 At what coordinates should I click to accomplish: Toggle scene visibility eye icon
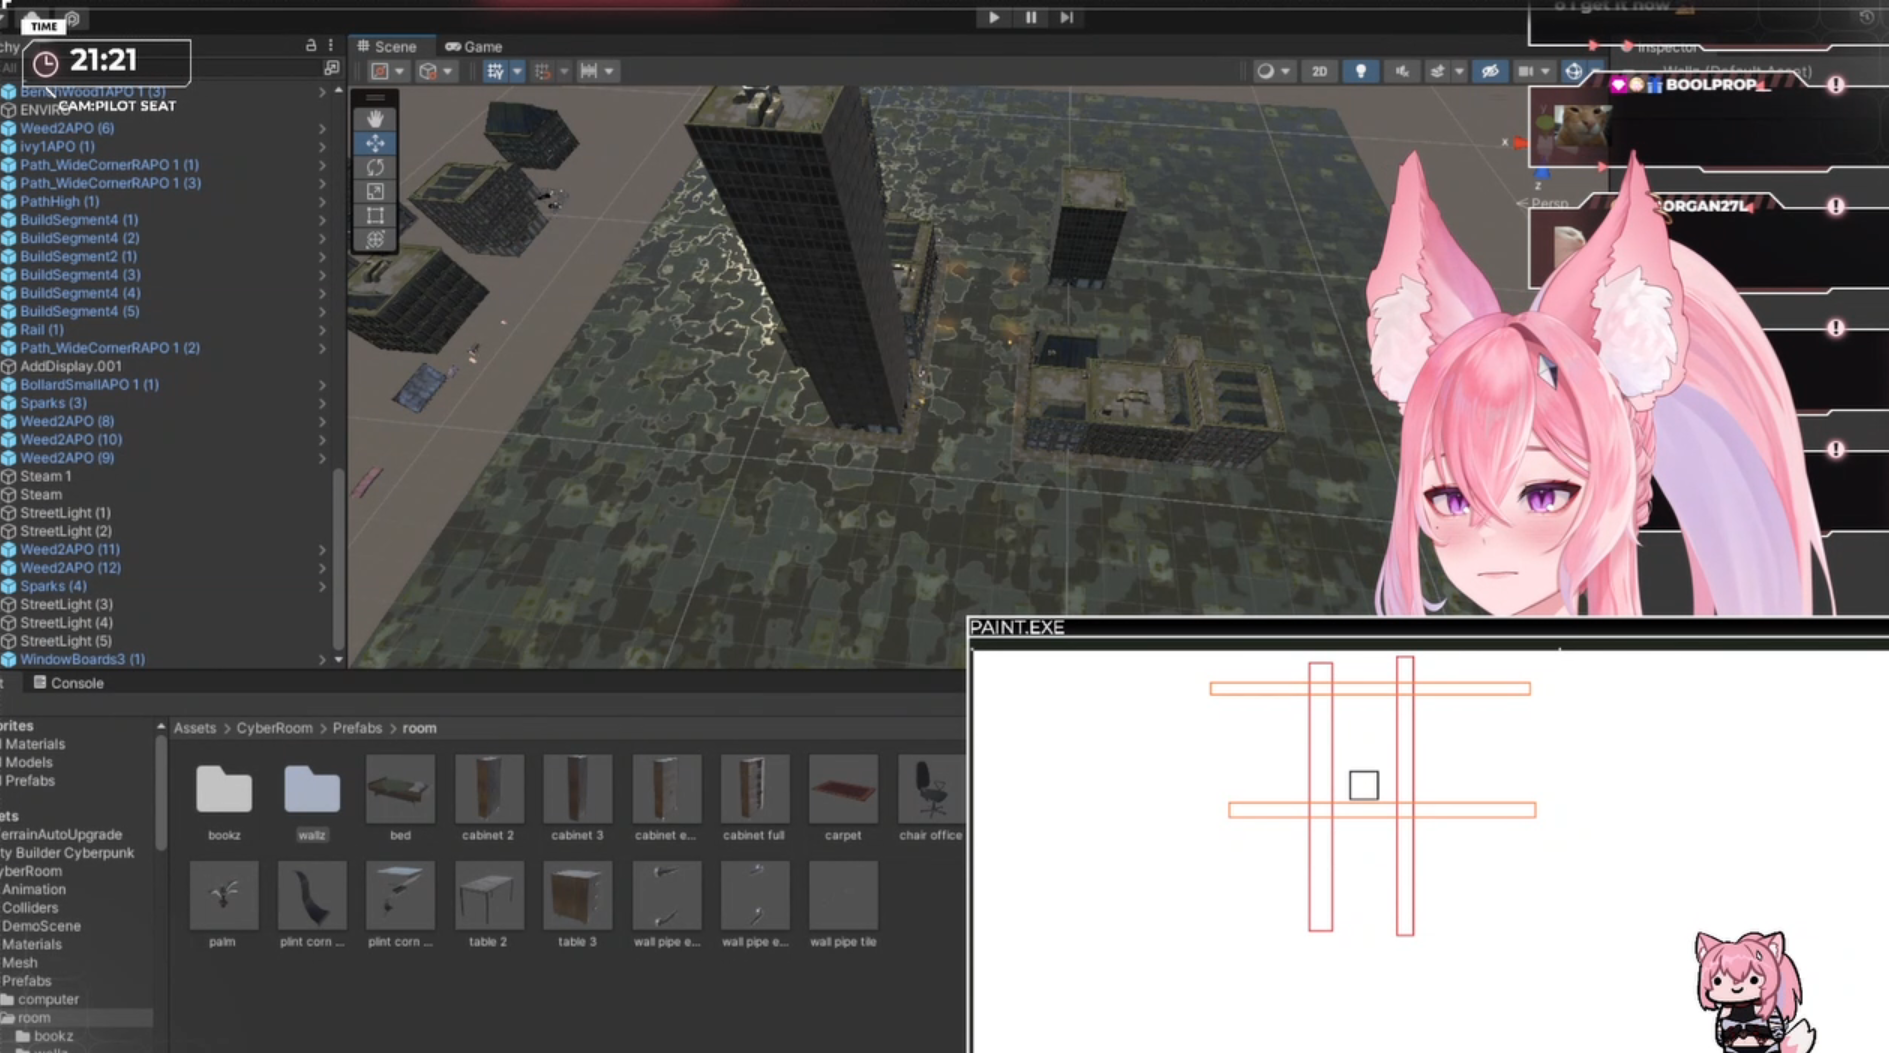1489,71
